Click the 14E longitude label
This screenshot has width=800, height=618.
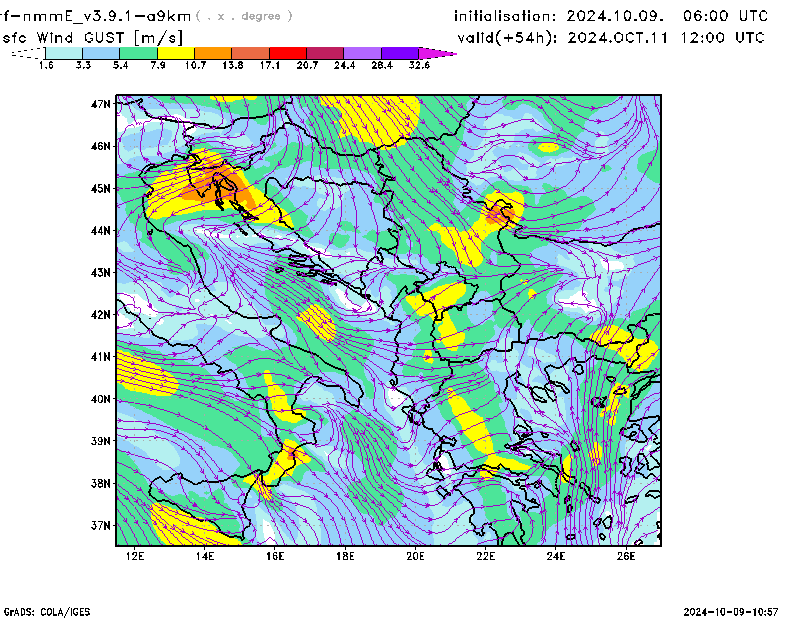coord(205,556)
